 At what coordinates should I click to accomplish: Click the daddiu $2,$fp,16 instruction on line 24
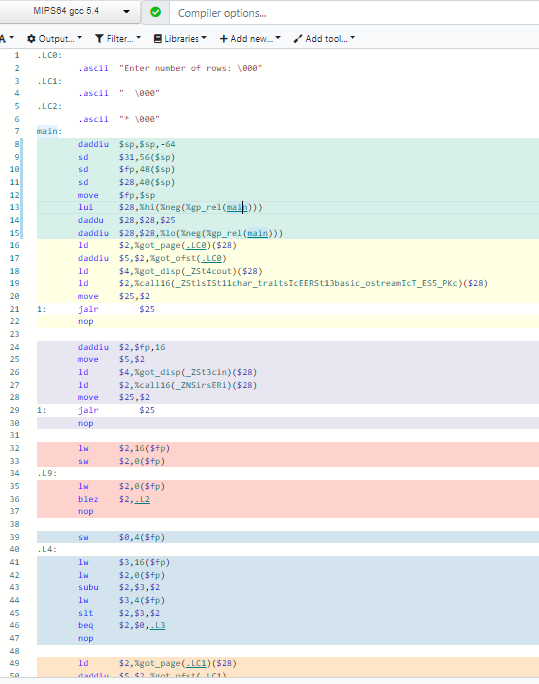pyautogui.click(x=122, y=347)
